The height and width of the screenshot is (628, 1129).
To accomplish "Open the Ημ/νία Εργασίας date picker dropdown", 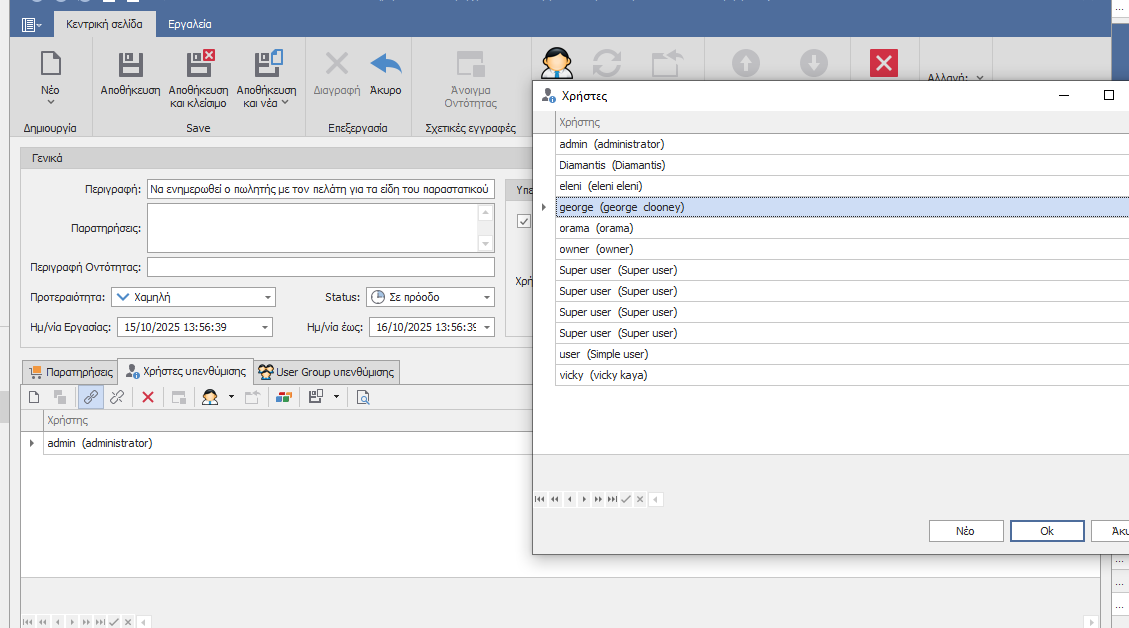I will (264, 327).
